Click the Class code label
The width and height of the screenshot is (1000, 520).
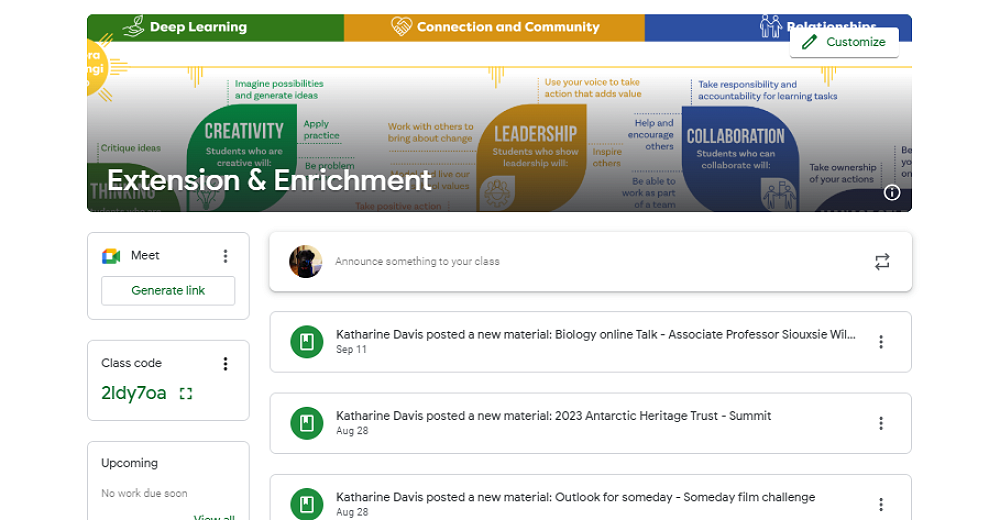coord(131,363)
